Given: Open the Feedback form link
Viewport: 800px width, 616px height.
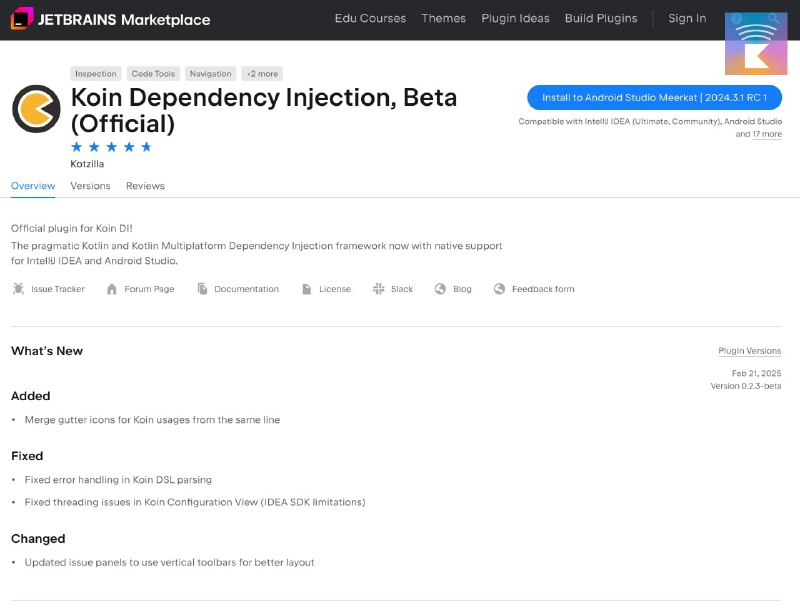Looking at the screenshot, I should pyautogui.click(x=543, y=289).
